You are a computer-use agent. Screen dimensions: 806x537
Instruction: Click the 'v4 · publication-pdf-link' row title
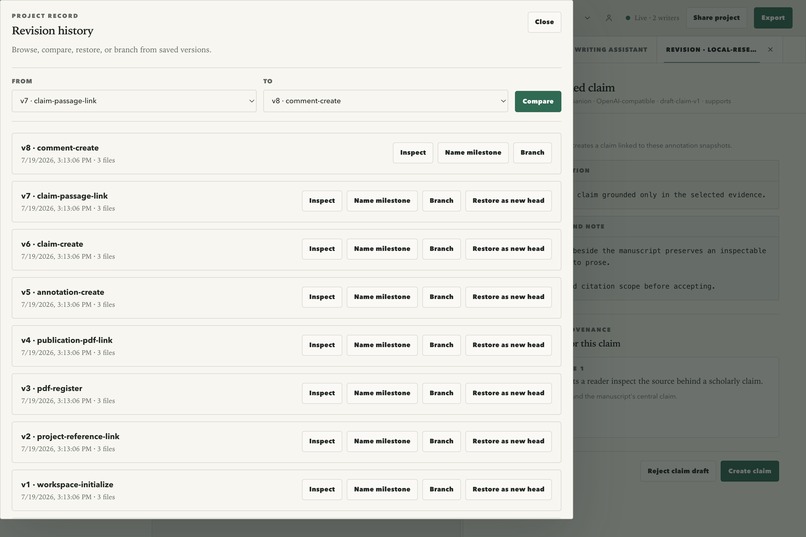click(66, 340)
